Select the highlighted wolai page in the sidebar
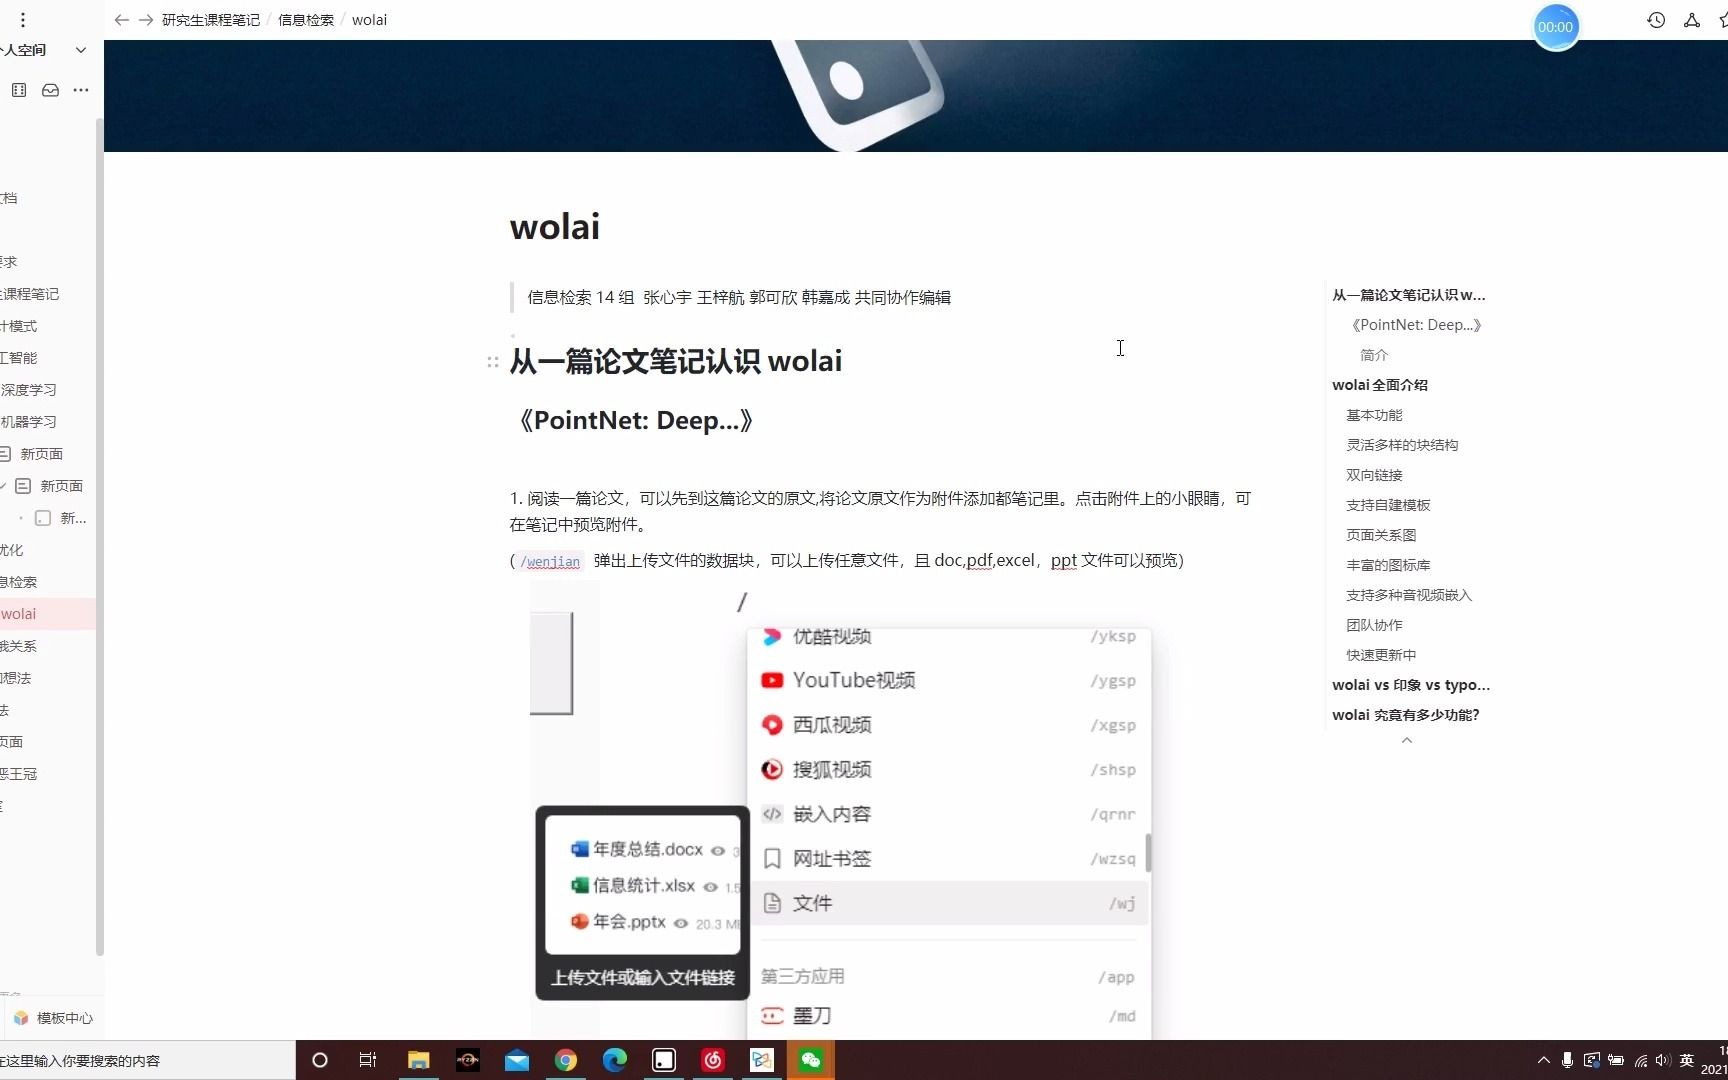1728x1080 pixels. [x=48, y=614]
